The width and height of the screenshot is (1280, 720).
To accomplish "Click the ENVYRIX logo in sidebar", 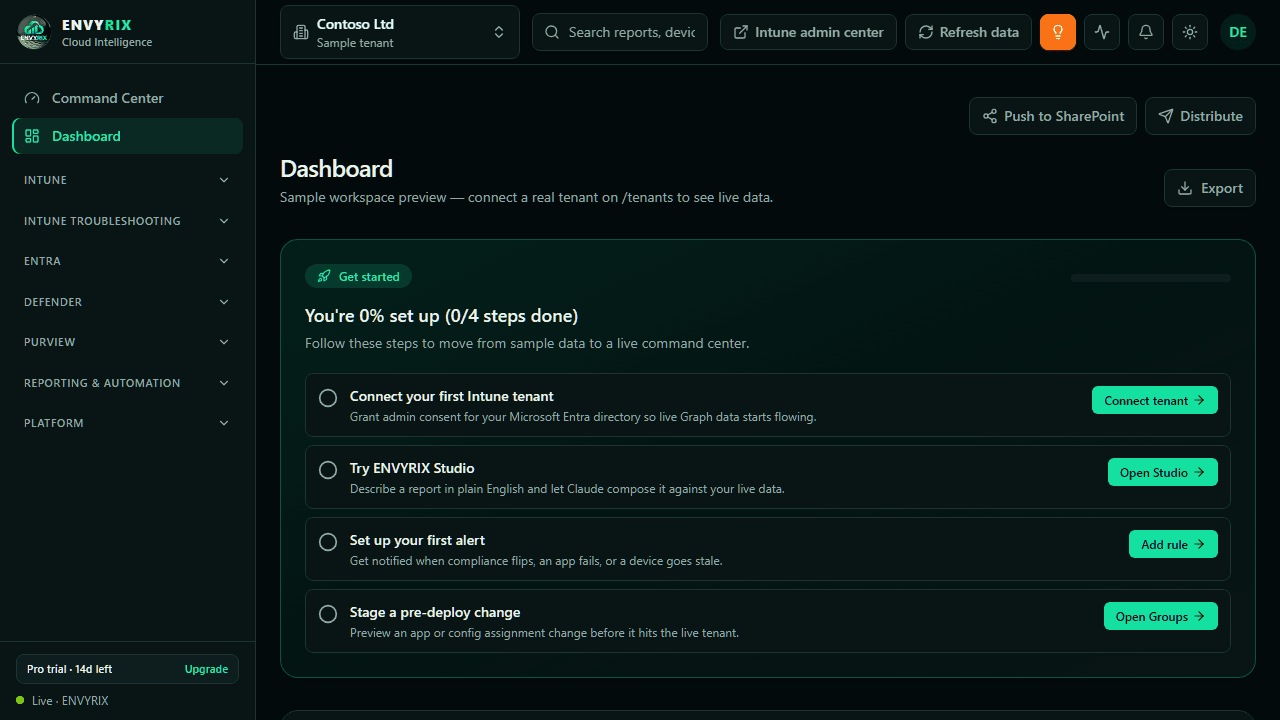I will [x=34, y=32].
